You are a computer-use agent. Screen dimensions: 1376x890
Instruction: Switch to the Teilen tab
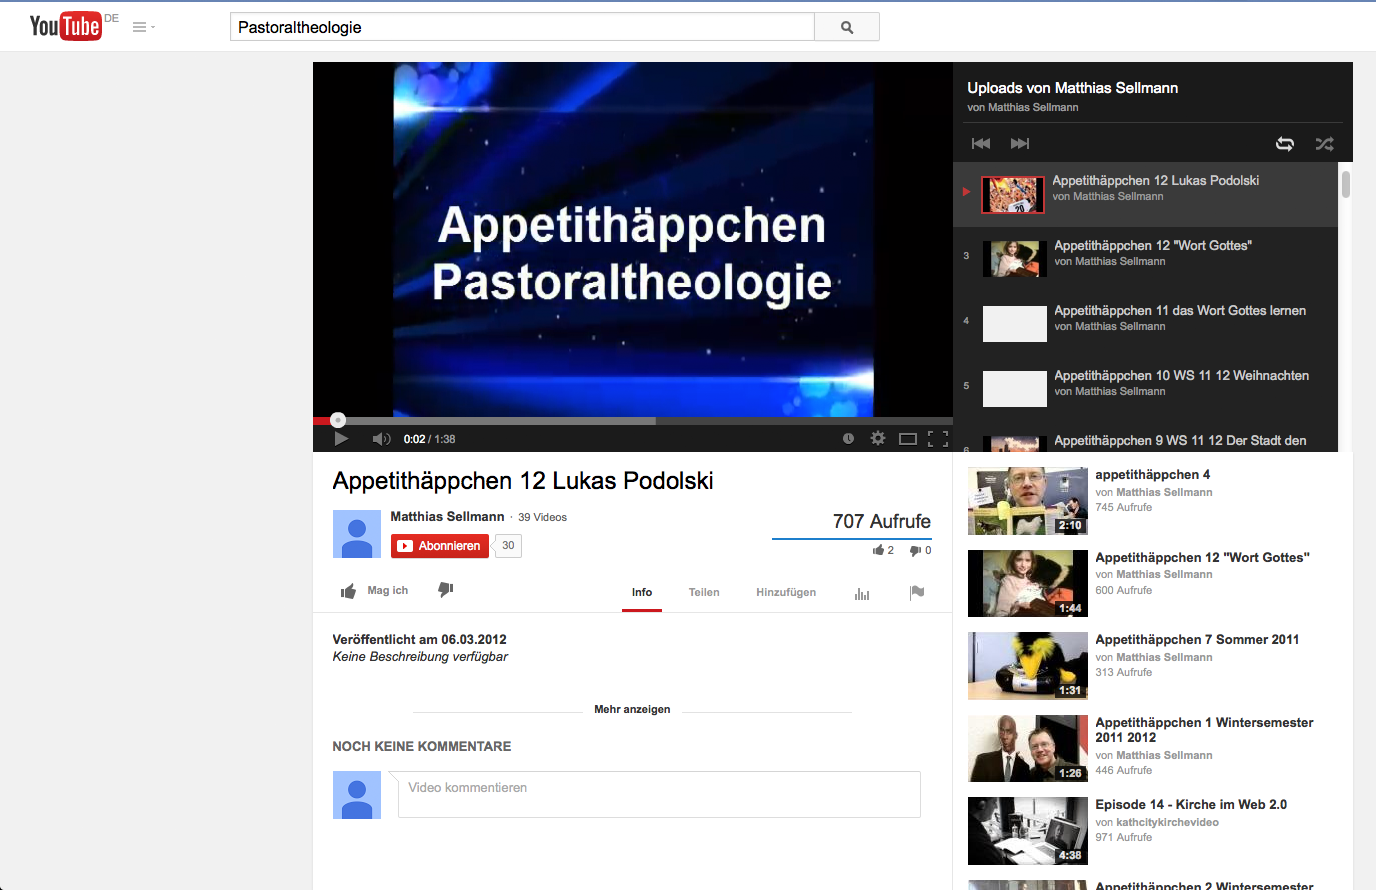click(704, 592)
